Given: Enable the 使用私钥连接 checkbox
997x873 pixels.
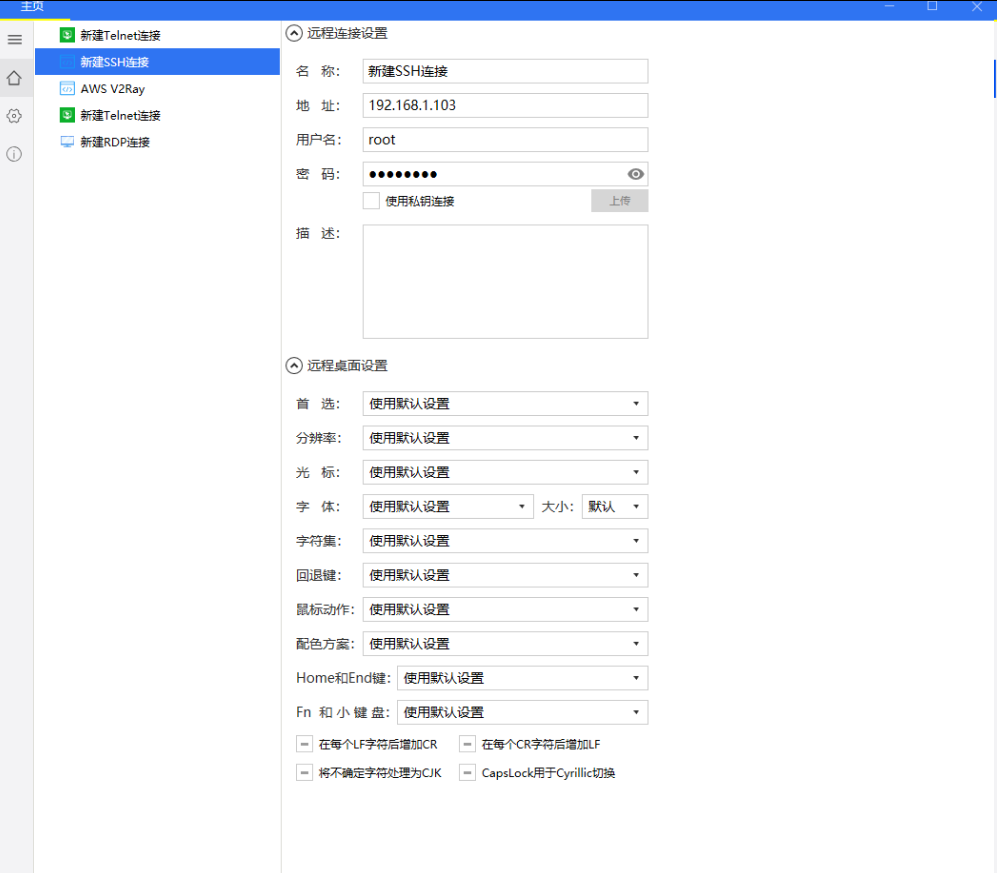Looking at the screenshot, I should (x=369, y=200).
